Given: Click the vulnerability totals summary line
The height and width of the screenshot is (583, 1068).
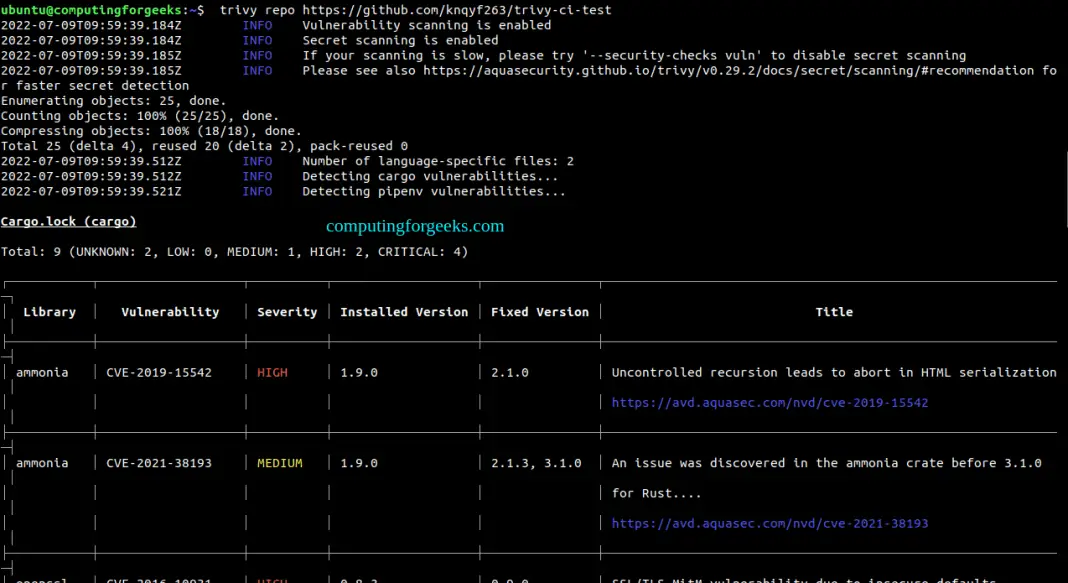Looking at the screenshot, I should click(x=235, y=251).
